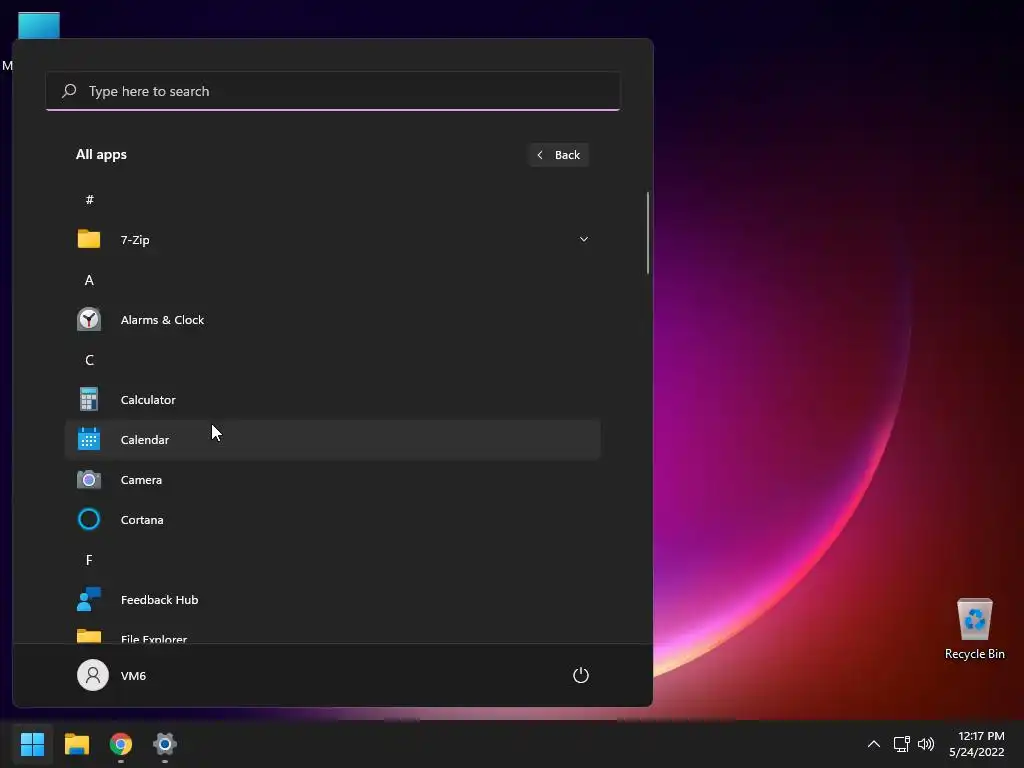Image resolution: width=1024 pixels, height=768 pixels.
Task: Click the 'All apps' heading
Action: click(x=101, y=154)
